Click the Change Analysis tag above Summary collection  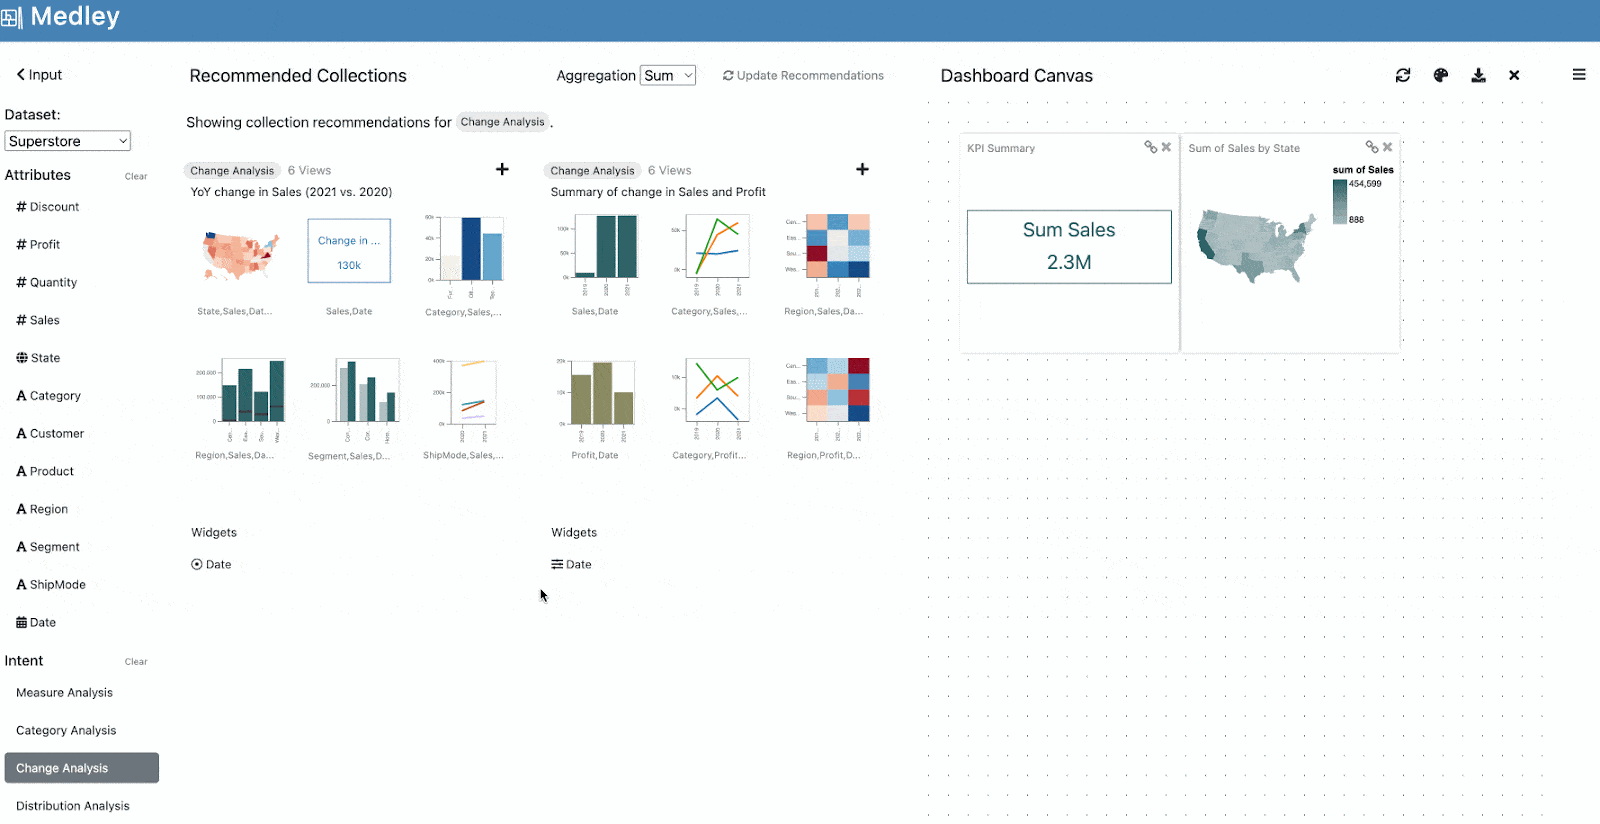(x=592, y=171)
